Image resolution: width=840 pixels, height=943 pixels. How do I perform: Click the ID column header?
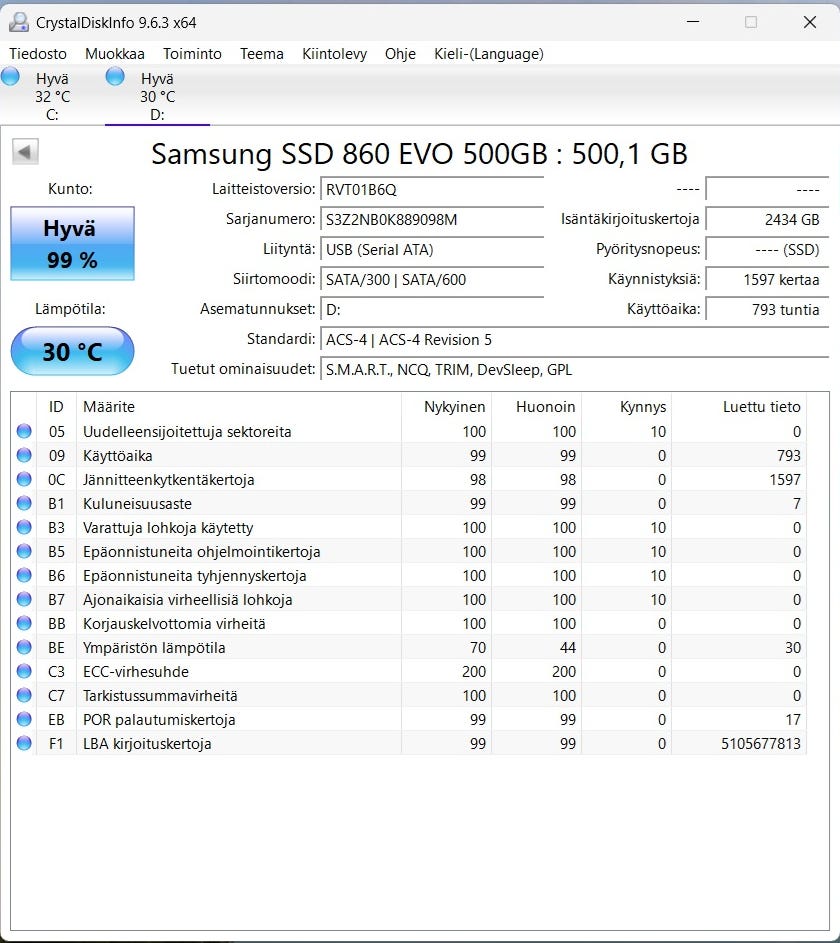pyautogui.click(x=57, y=407)
